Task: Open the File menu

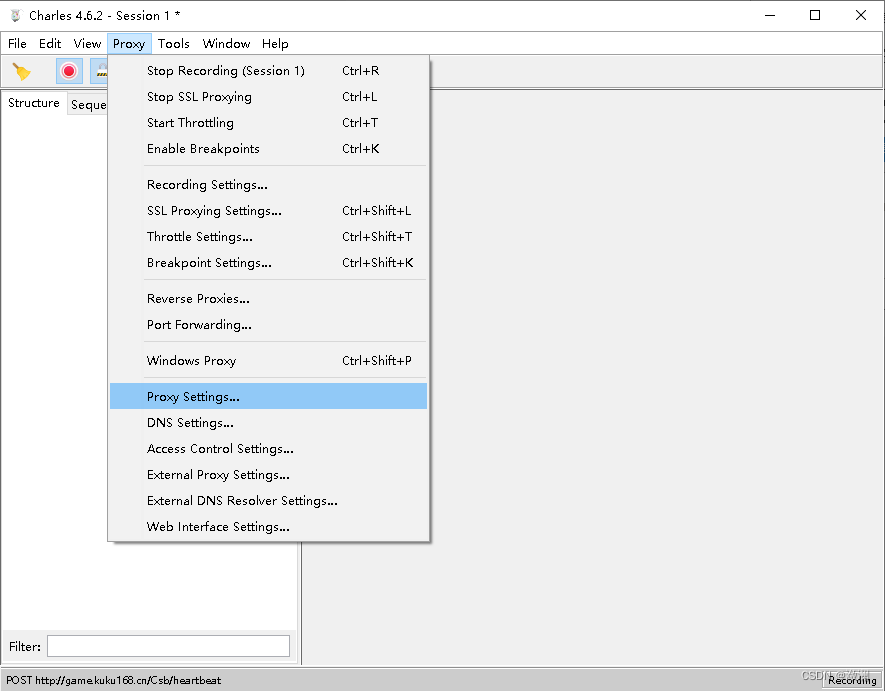Action: click(17, 43)
